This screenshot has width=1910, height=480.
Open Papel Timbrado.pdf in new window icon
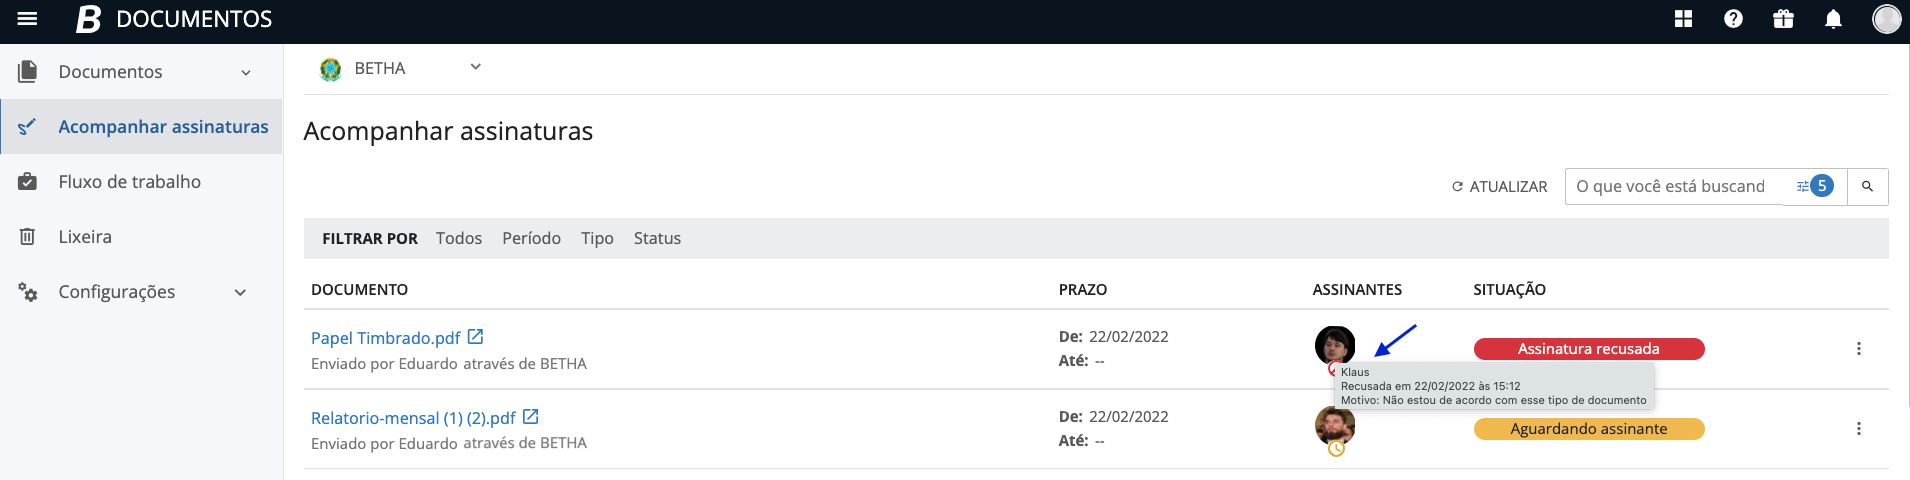pos(476,337)
